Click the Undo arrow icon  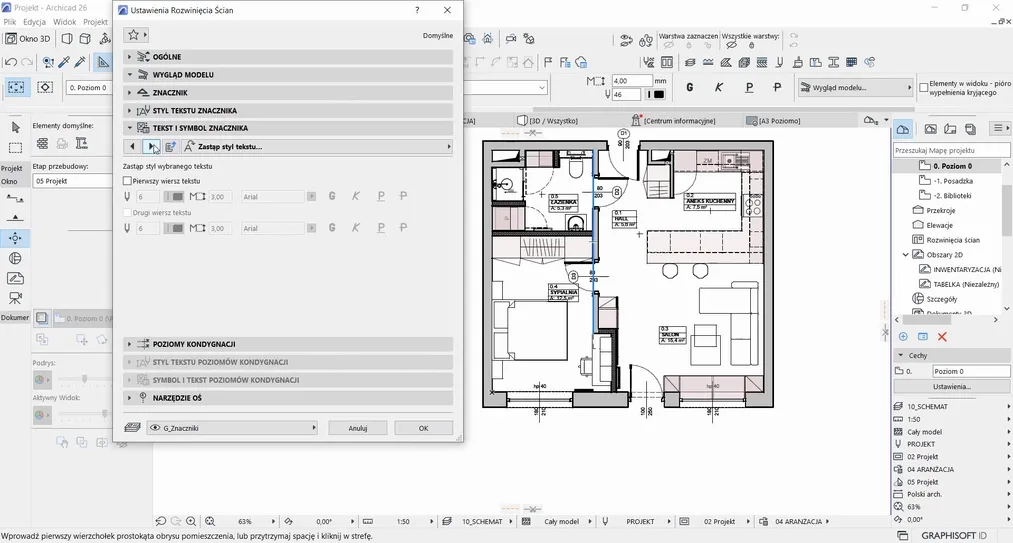coord(11,62)
